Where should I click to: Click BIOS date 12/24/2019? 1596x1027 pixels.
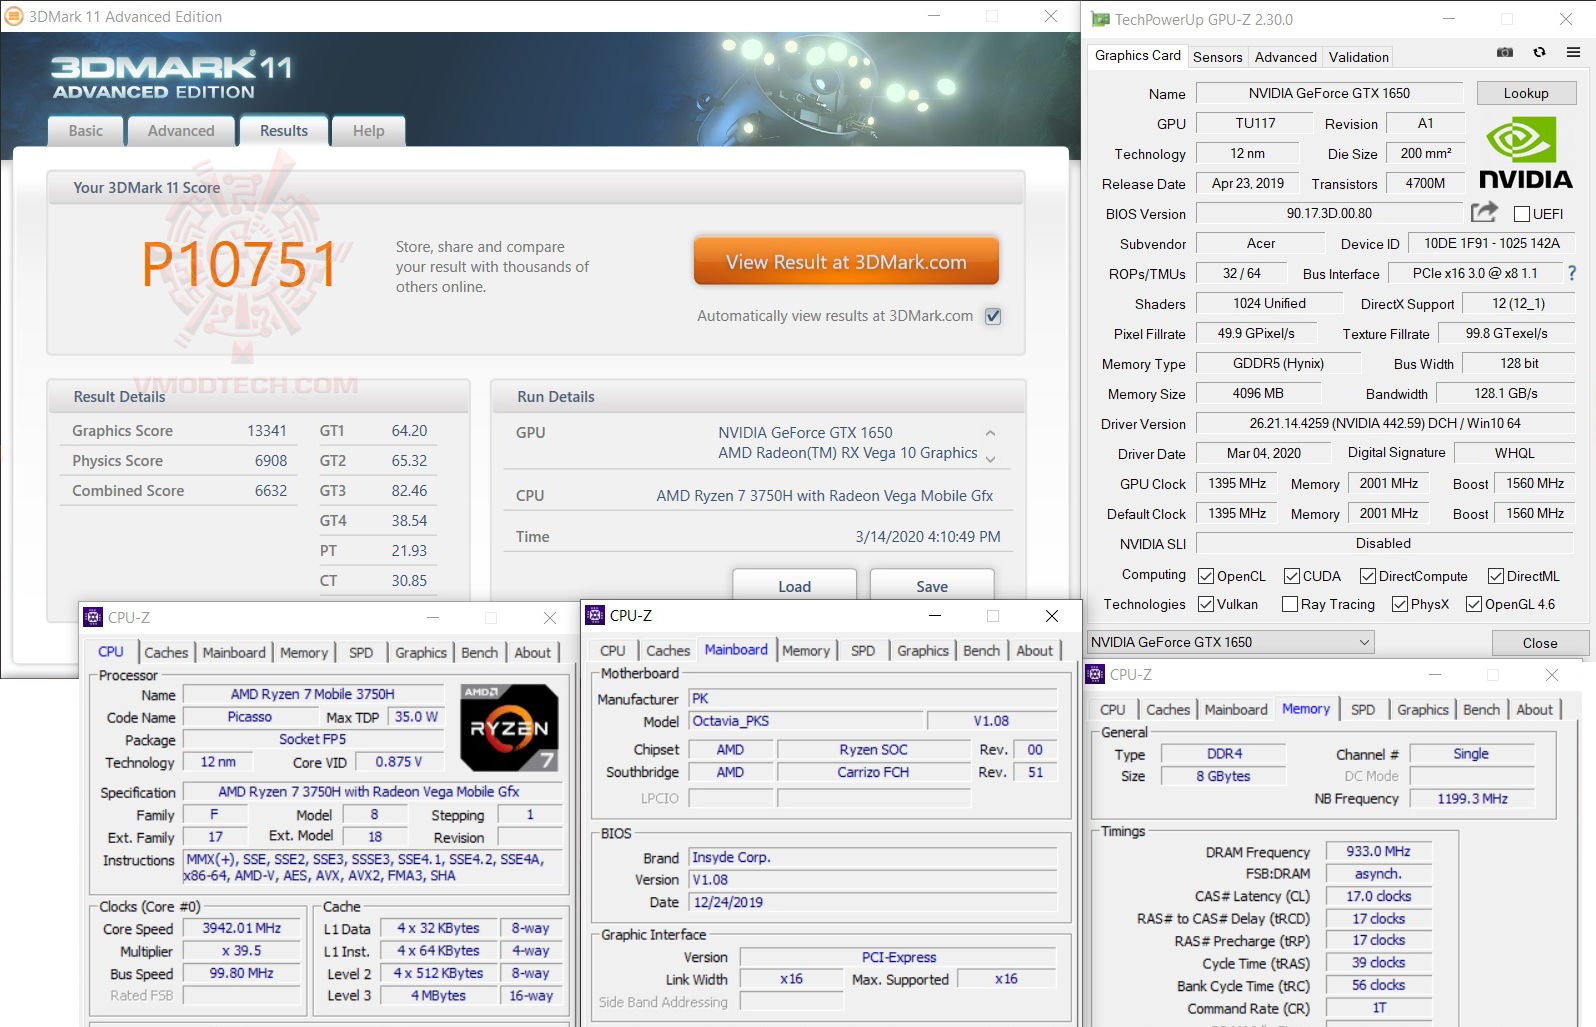[x=873, y=902]
